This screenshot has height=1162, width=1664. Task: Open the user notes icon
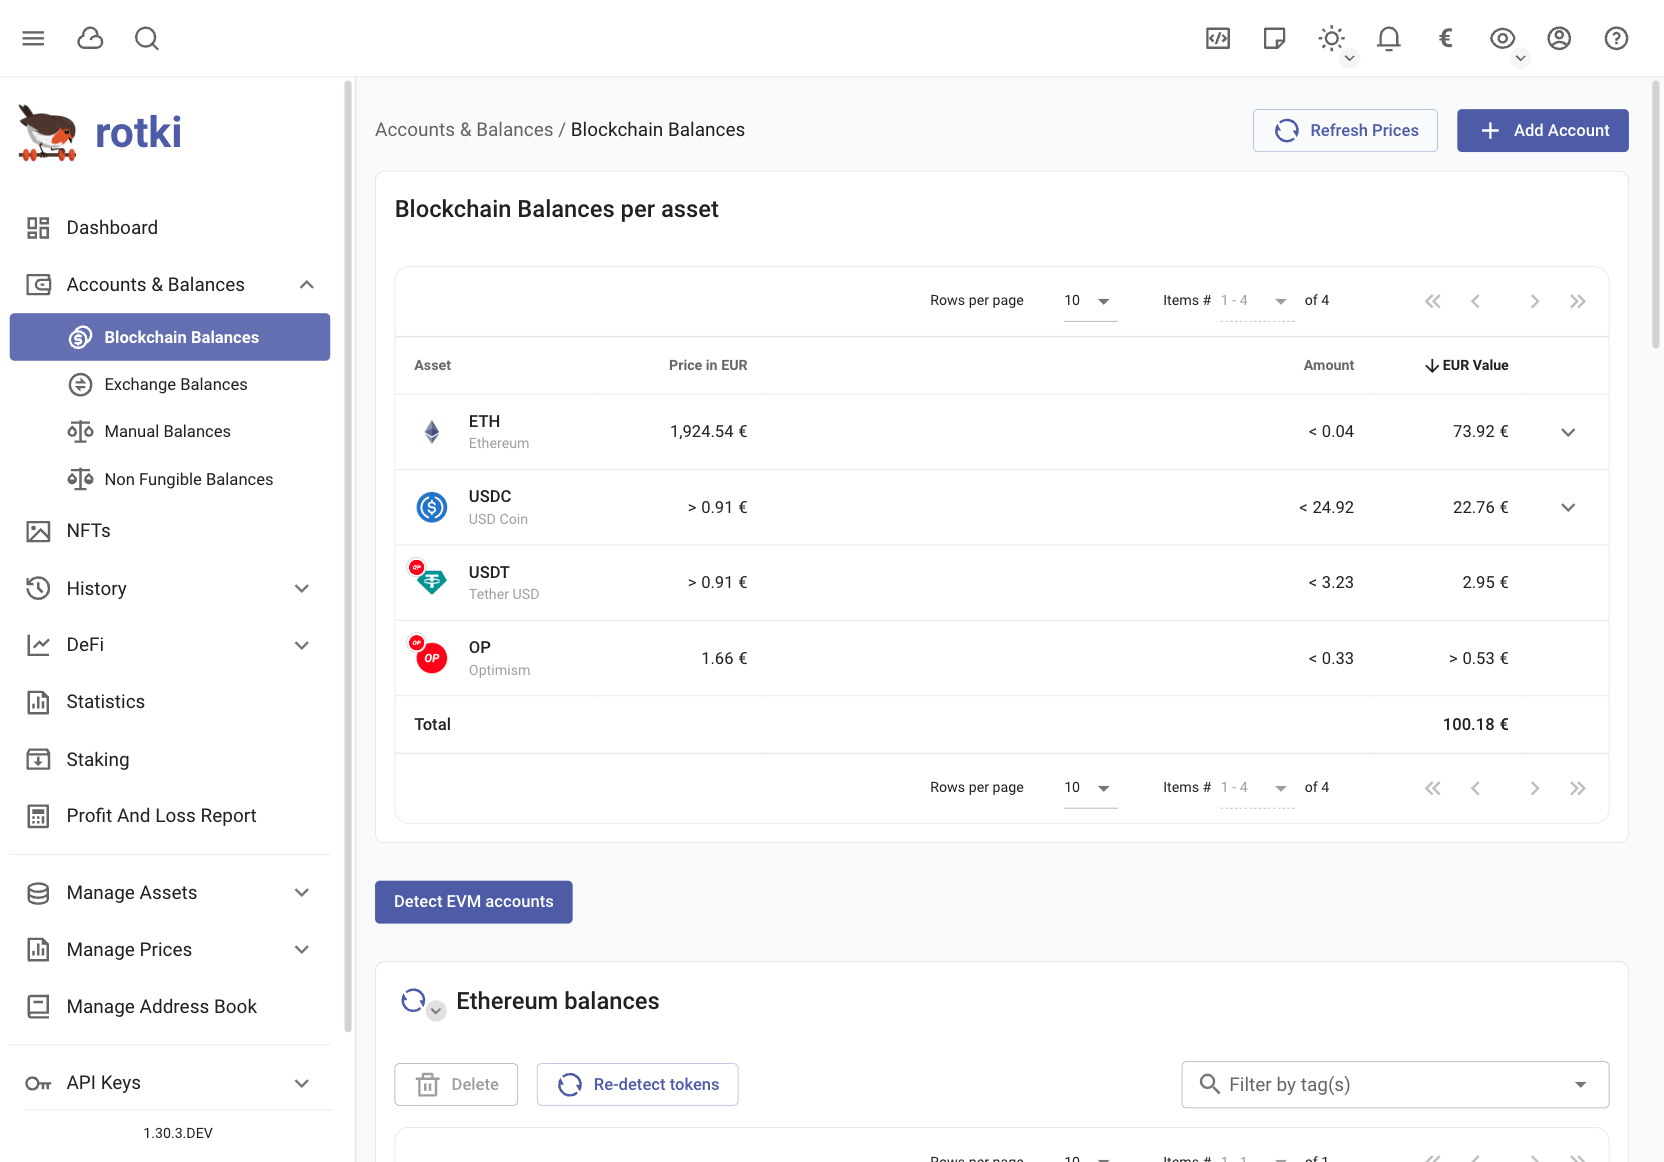point(1275,38)
